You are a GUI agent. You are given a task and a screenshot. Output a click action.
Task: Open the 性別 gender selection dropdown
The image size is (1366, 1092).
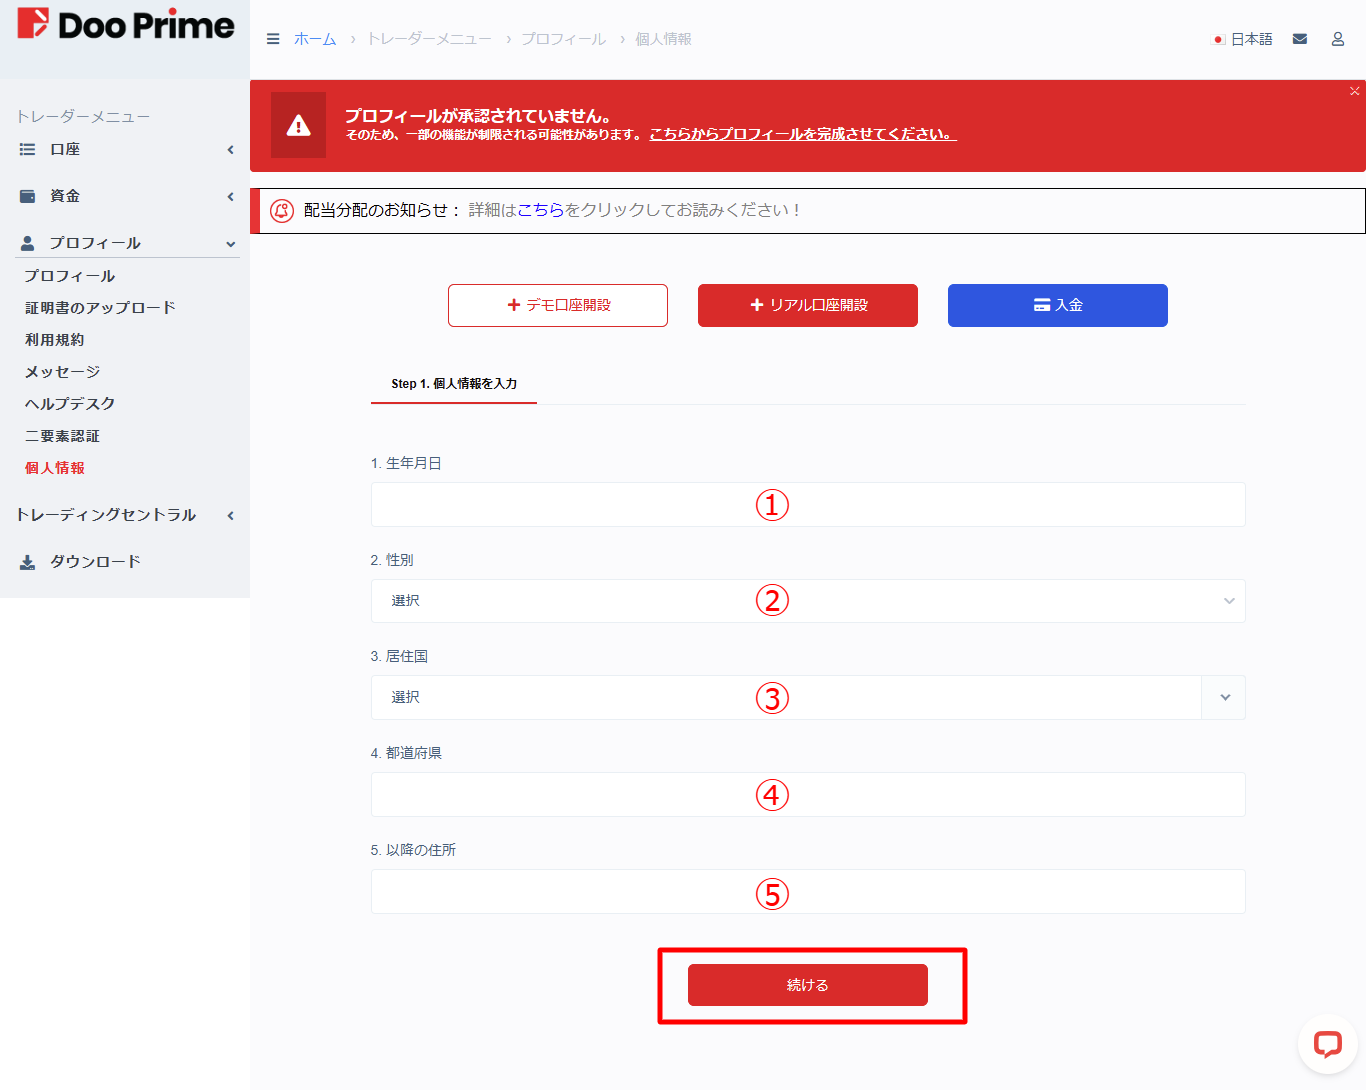tap(808, 600)
